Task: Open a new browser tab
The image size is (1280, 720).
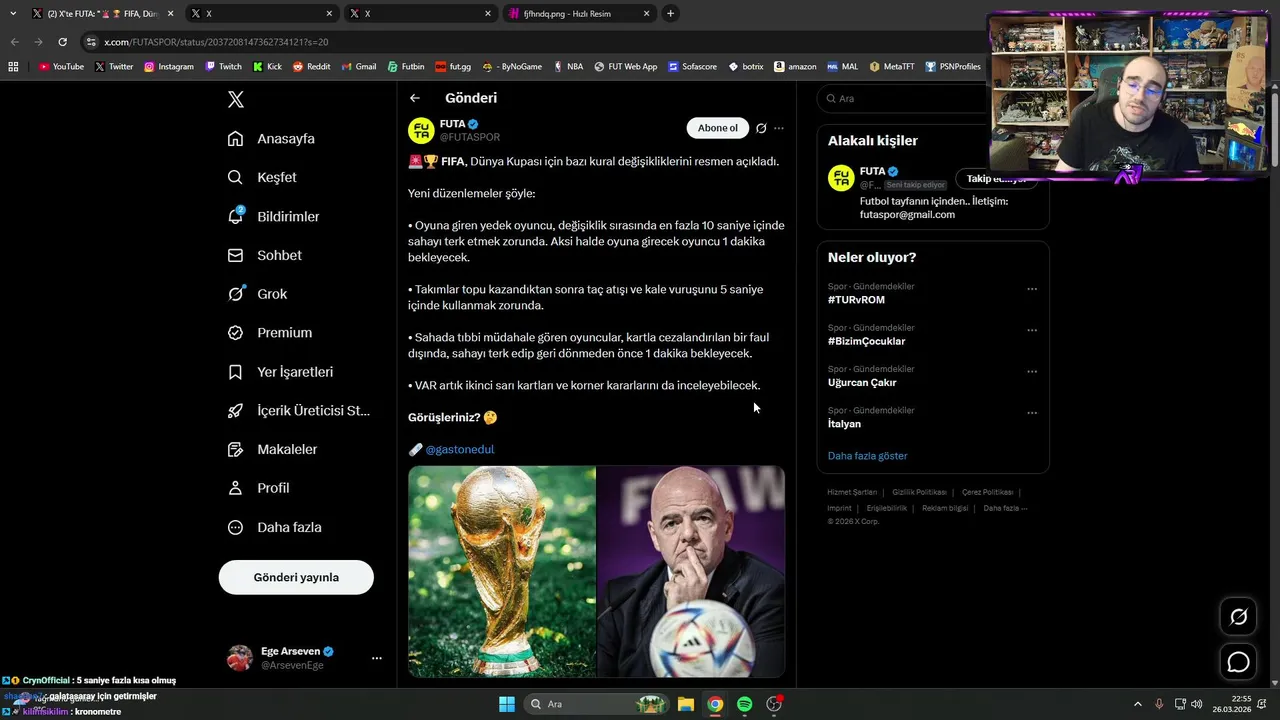Action: pos(670,14)
